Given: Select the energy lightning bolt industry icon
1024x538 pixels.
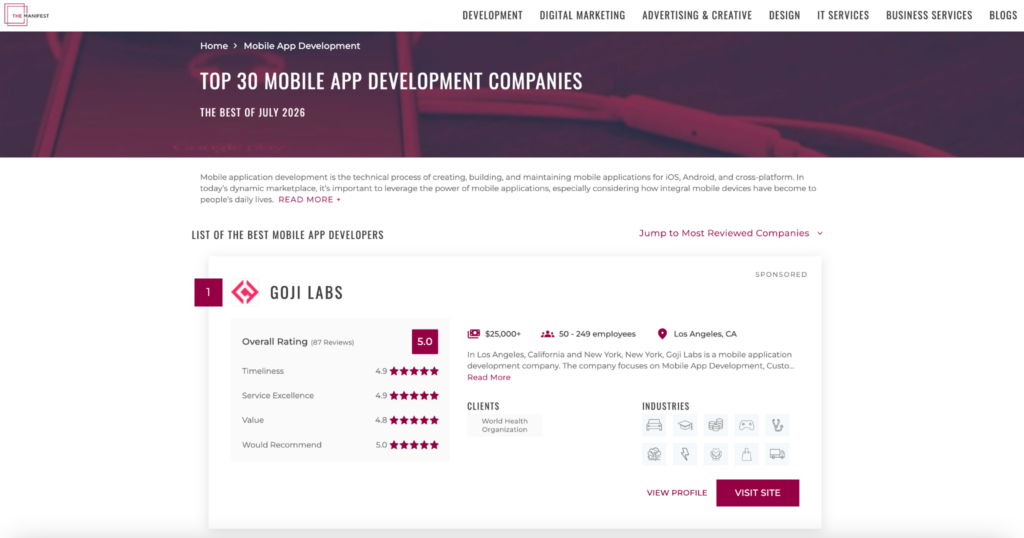Looking at the screenshot, I should coord(684,454).
